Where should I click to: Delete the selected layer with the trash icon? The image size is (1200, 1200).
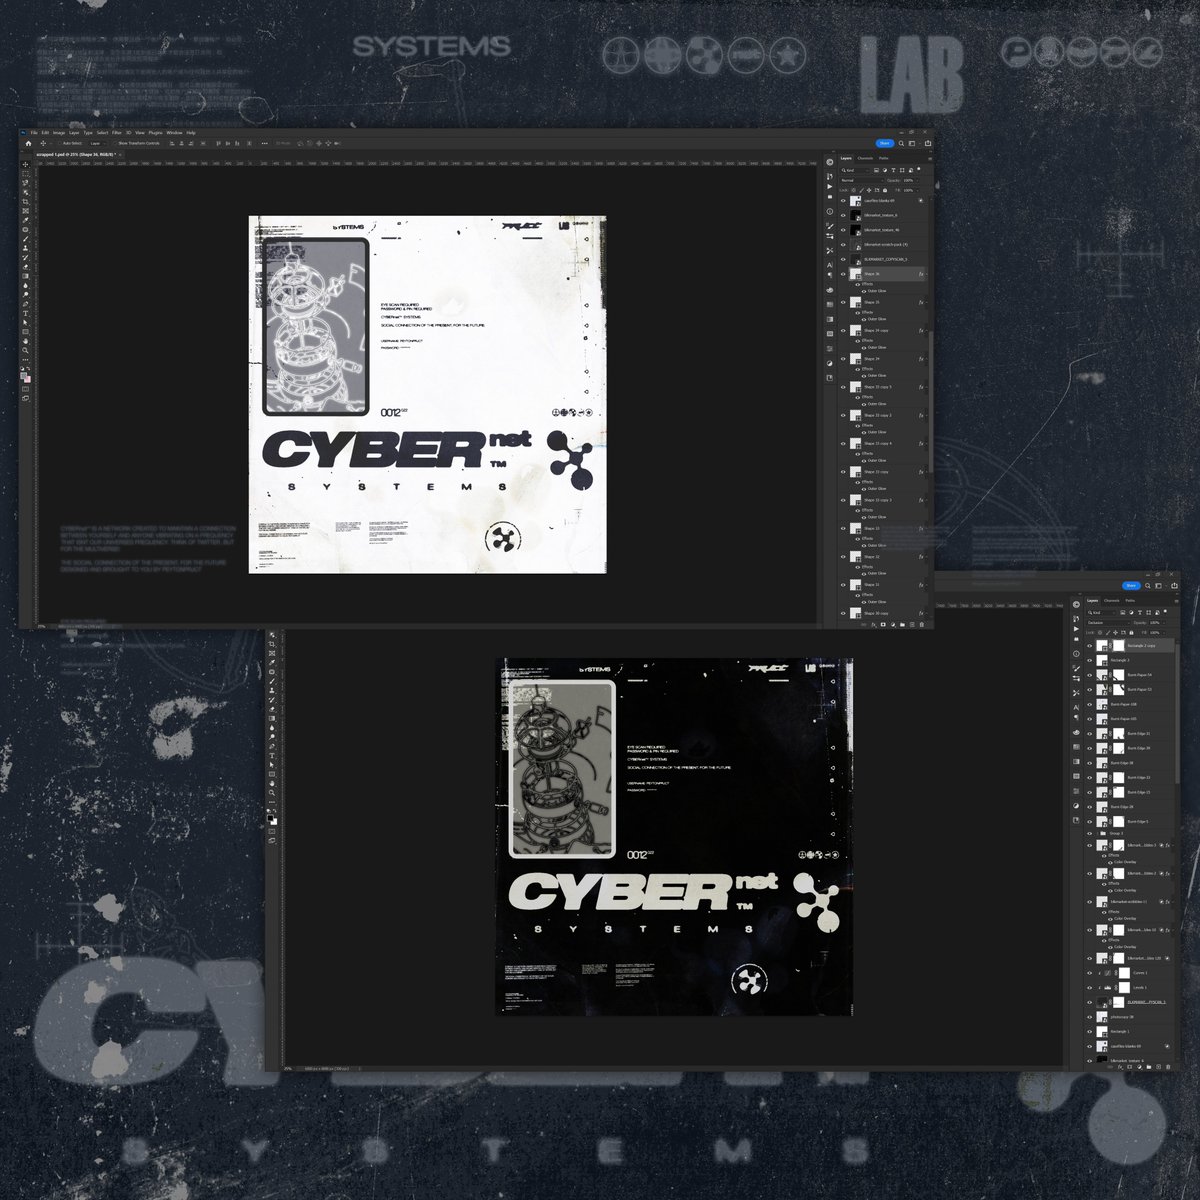click(x=922, y=624)
